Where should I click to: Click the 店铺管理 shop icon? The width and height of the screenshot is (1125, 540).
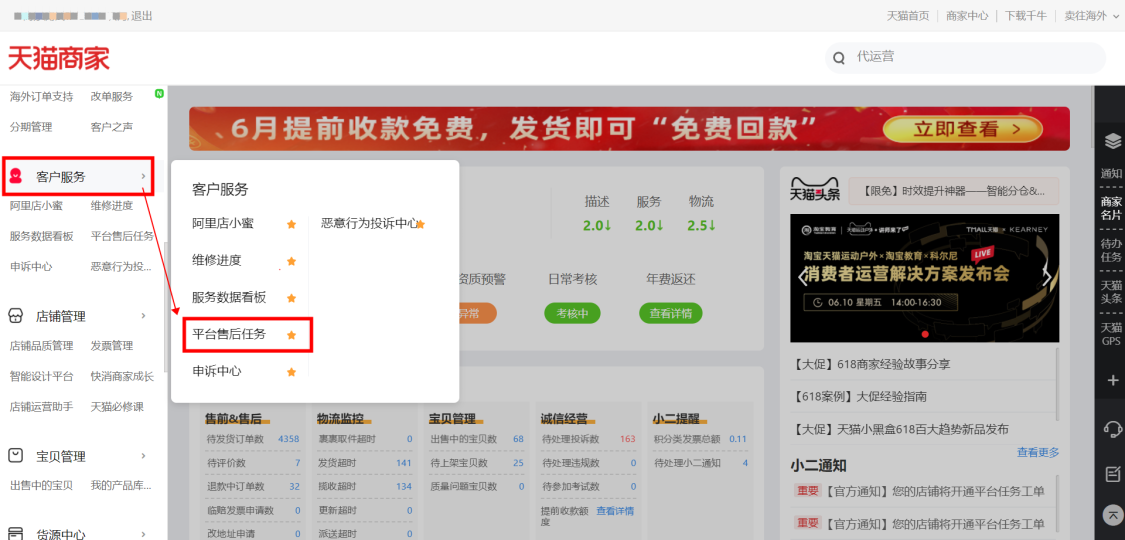(16, 316)
